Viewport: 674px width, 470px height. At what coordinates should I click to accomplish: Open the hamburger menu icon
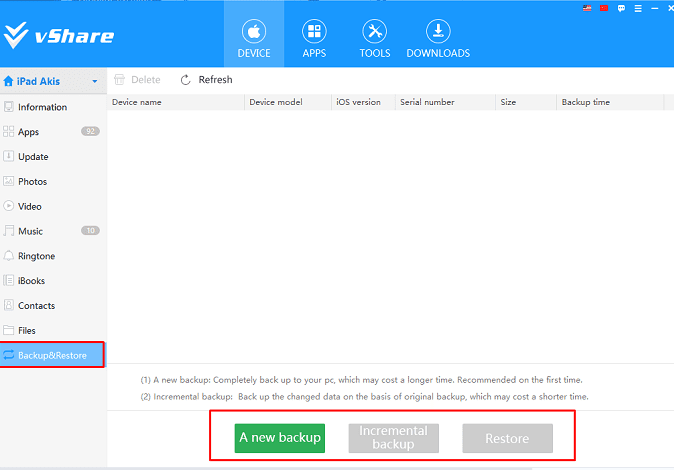638,8
